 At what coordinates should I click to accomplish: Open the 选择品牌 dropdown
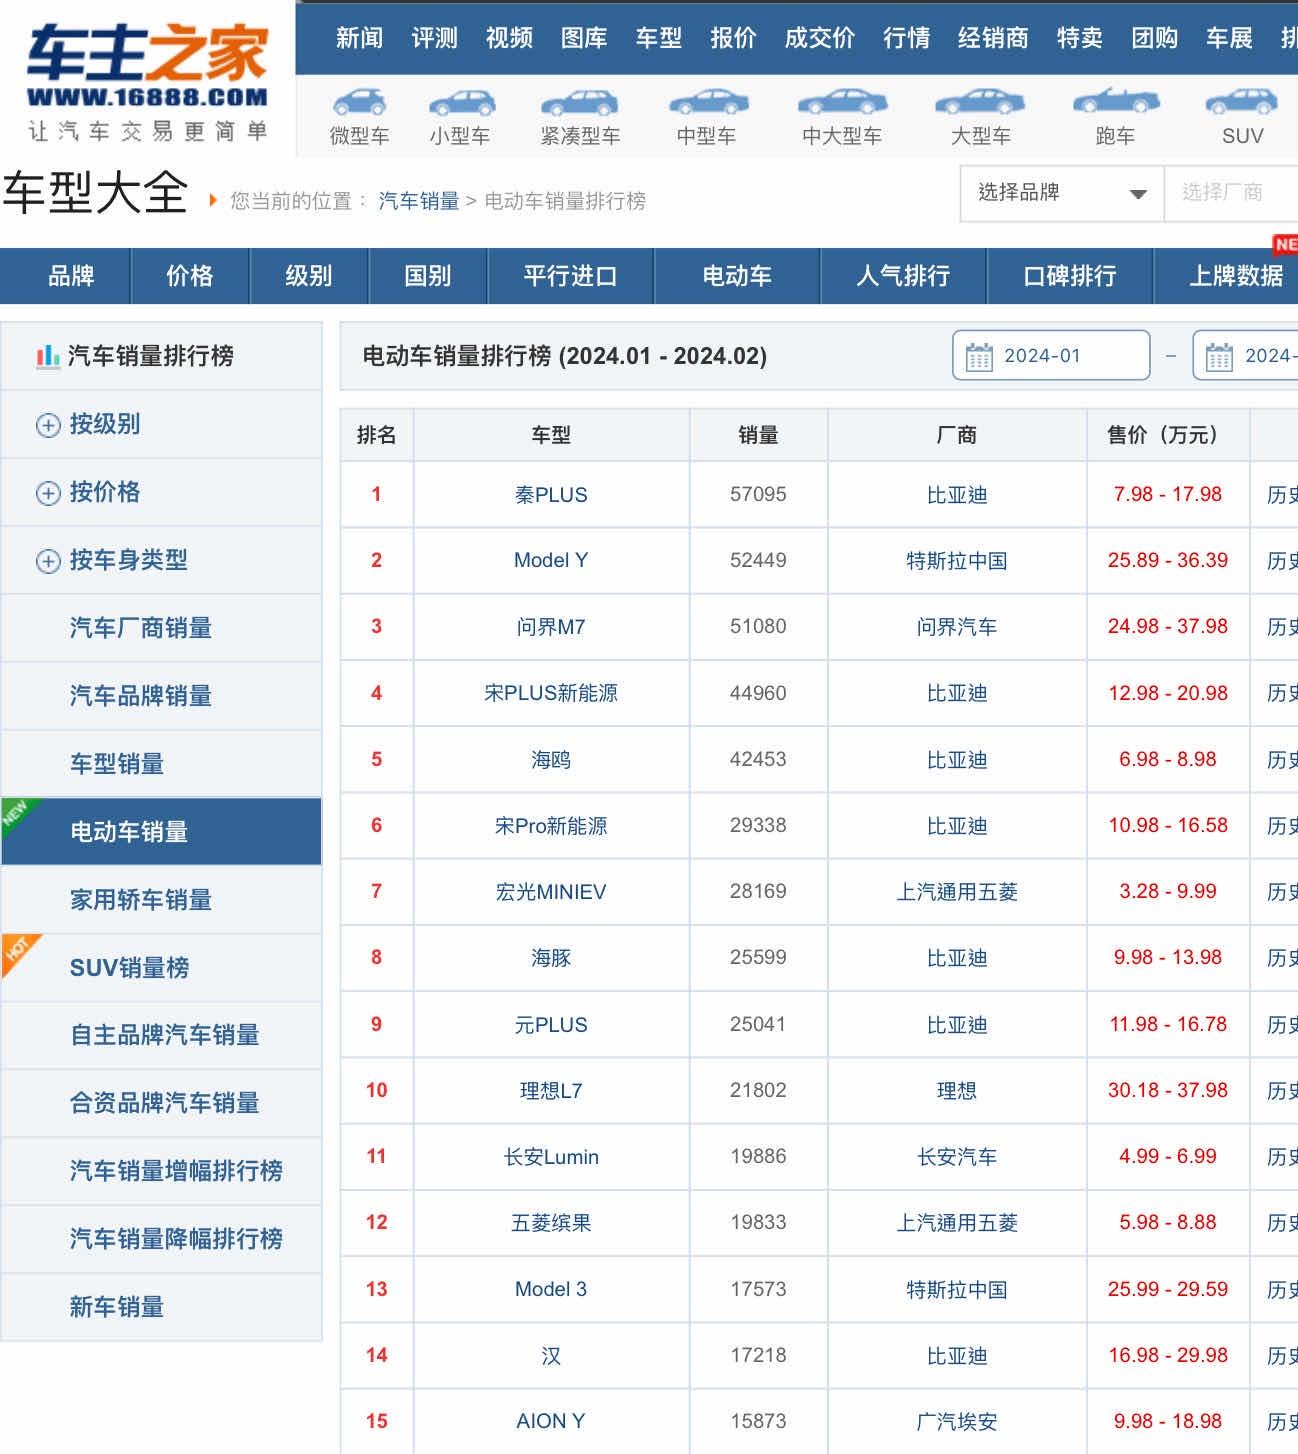click(x=1061, y=193)
